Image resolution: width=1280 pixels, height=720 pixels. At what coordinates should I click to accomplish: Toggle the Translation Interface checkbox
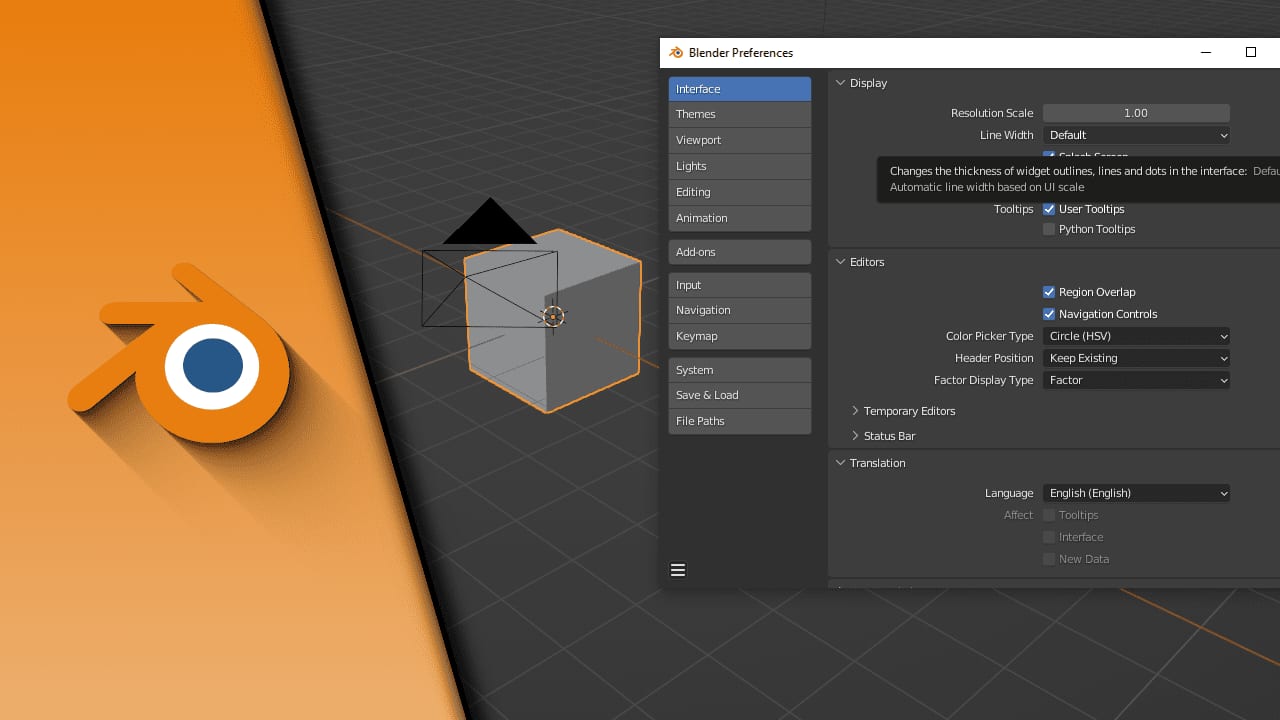coord(1049,537)
